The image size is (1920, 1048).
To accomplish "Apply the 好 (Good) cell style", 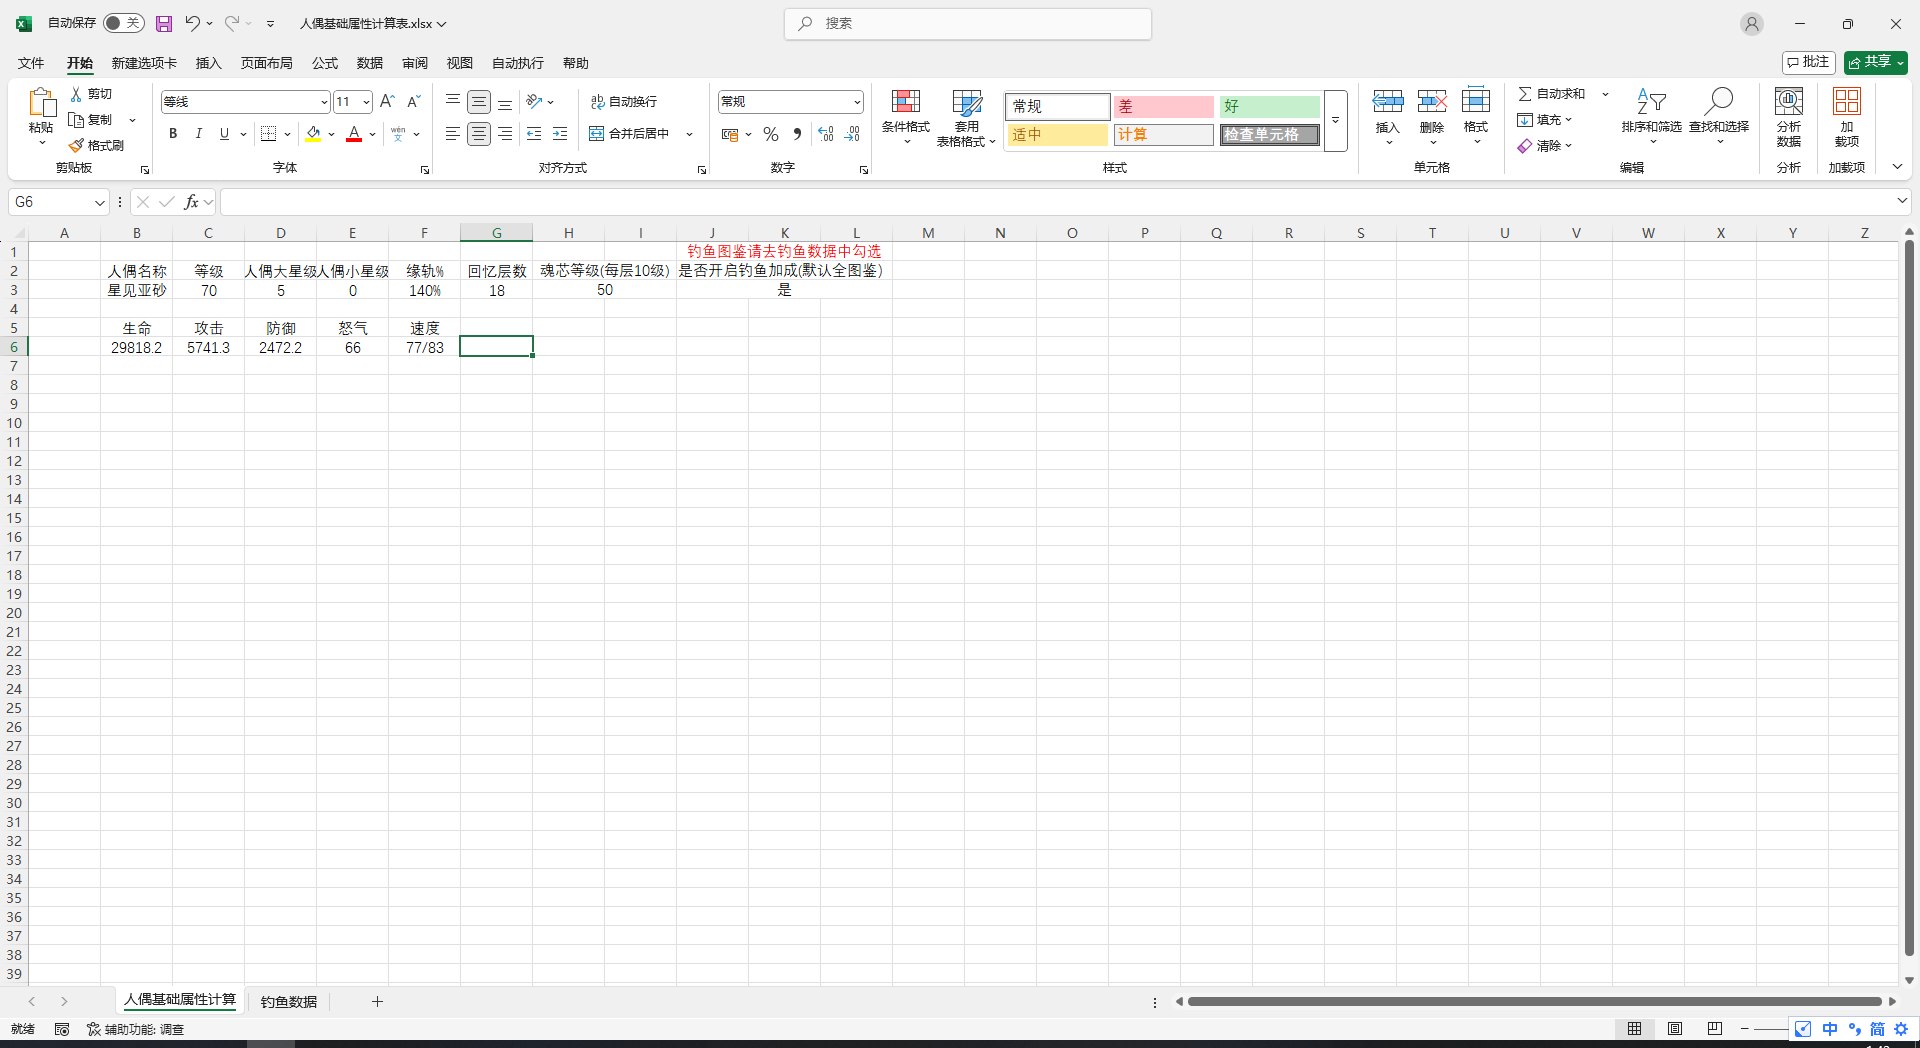I will click(1268, 106).
